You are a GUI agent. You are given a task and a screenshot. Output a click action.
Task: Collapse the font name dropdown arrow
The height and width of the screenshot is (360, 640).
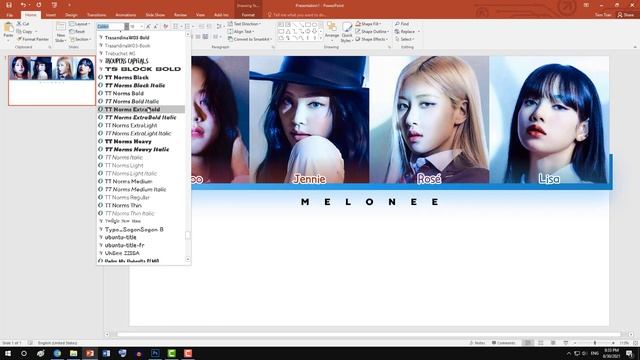127,27
